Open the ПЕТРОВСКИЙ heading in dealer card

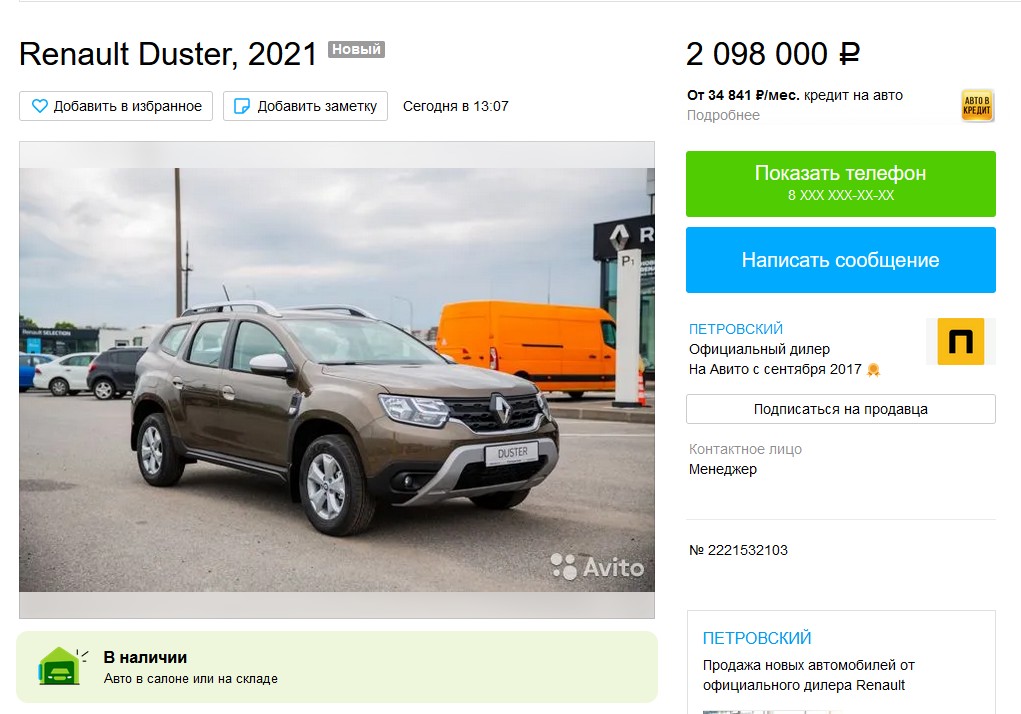[x=757, y=638]
